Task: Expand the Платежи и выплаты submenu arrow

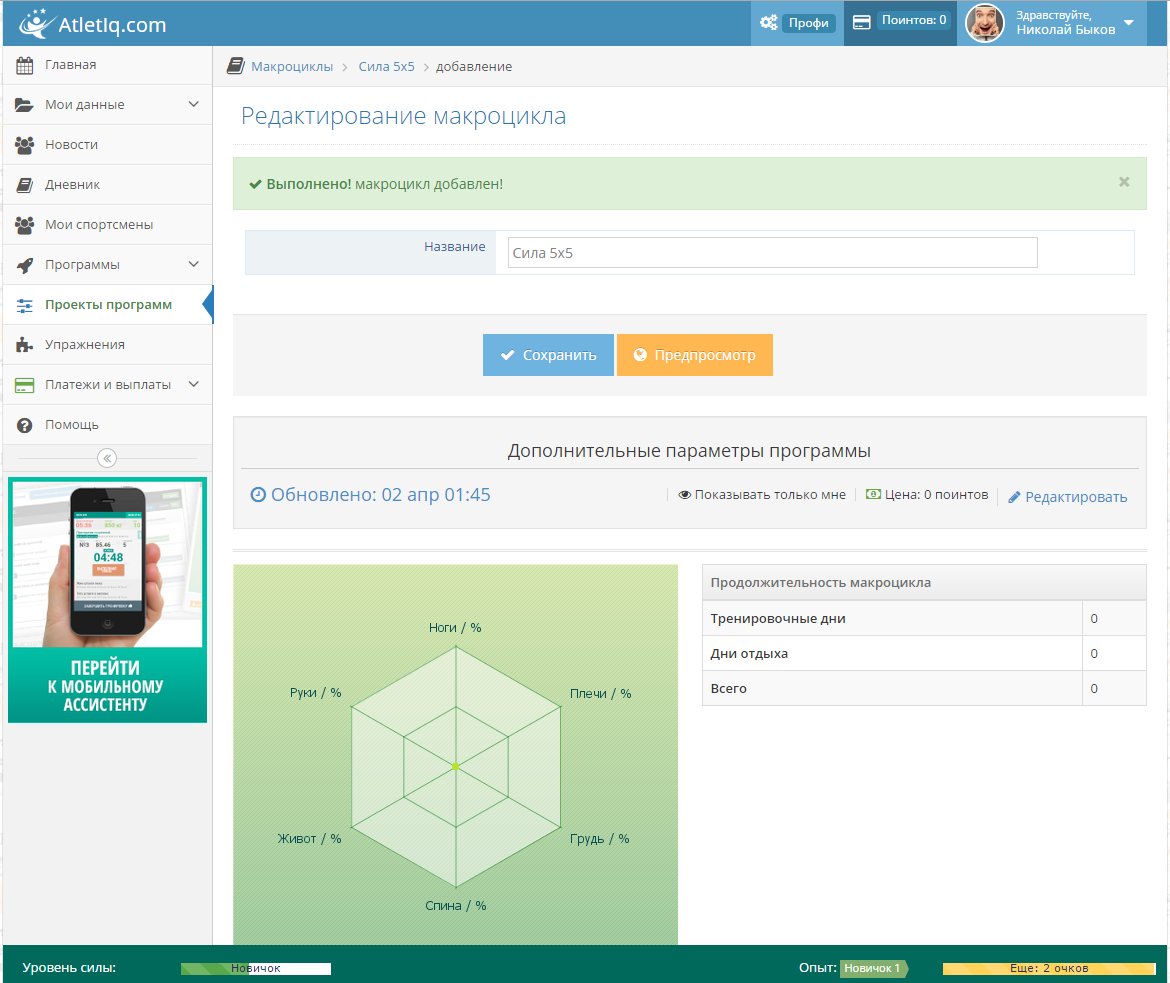Action: 194,384
